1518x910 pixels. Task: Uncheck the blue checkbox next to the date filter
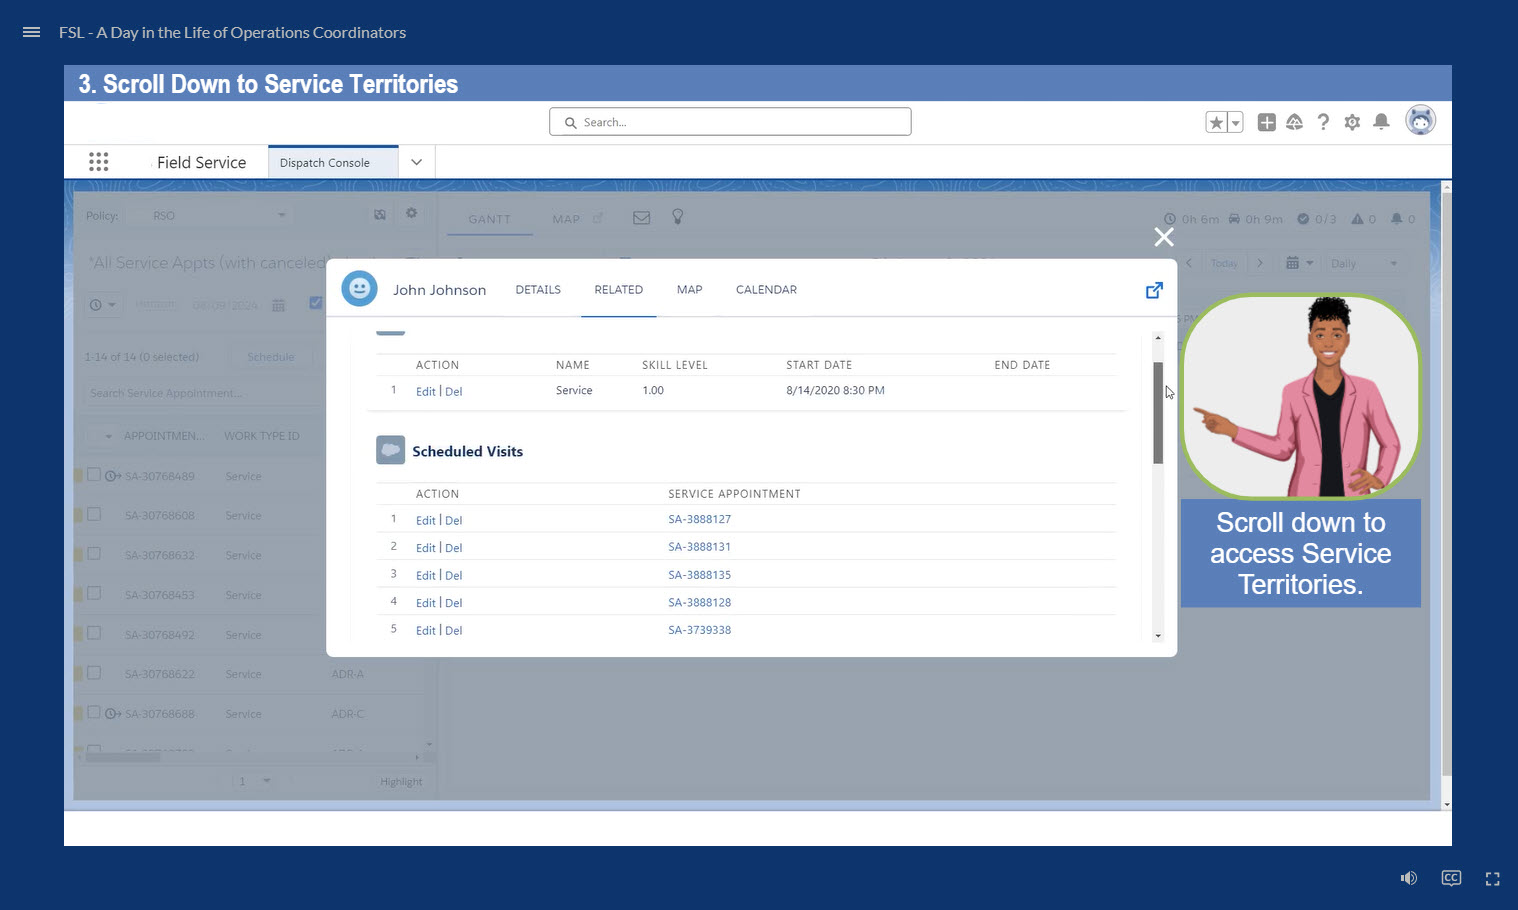coord(316,303)
